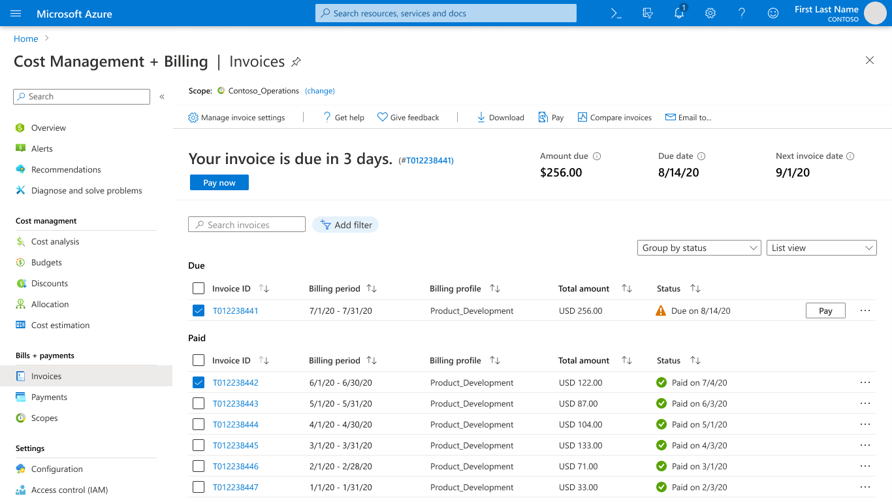Sort Due table by Billing period
Screen dimensions: 892x502
click(371, 289)
